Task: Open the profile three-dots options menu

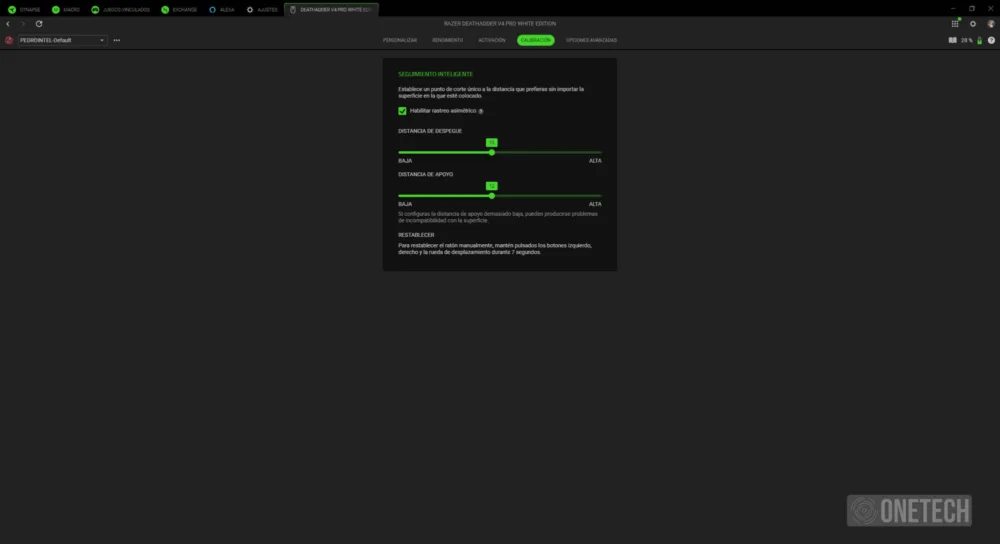Action: [117, 40]
